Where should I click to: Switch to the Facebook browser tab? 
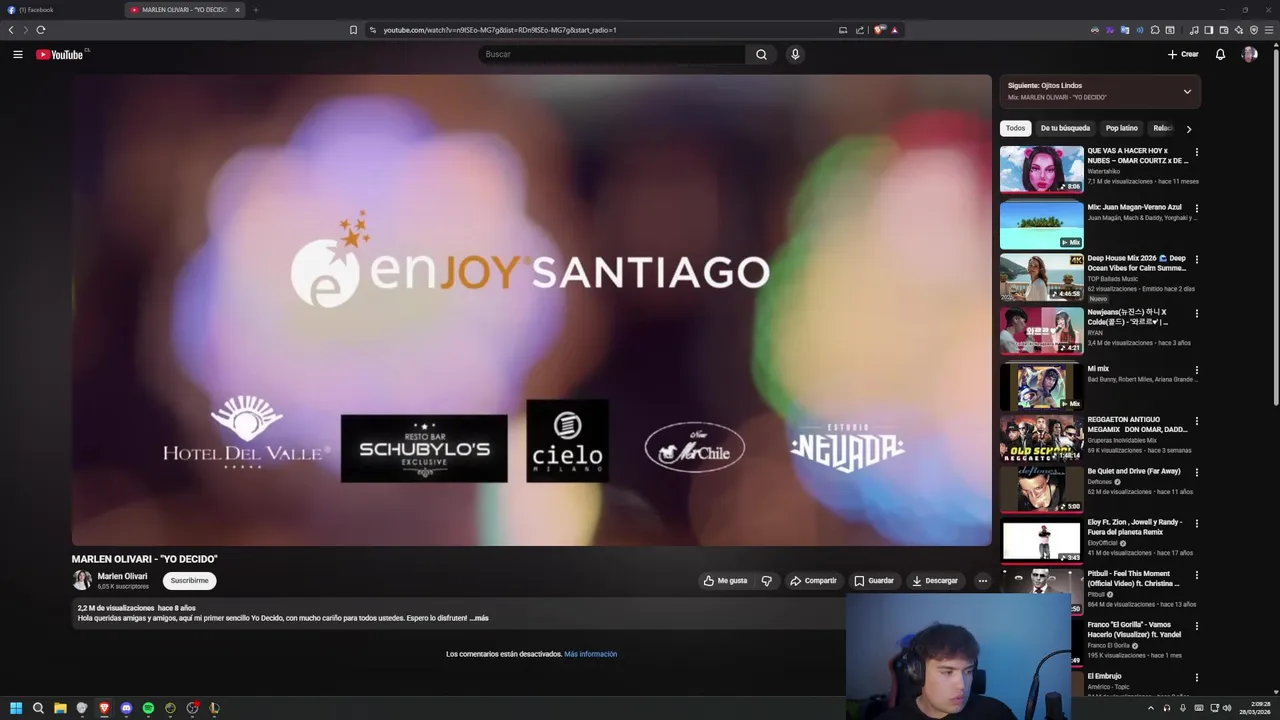tap(60, 10)
